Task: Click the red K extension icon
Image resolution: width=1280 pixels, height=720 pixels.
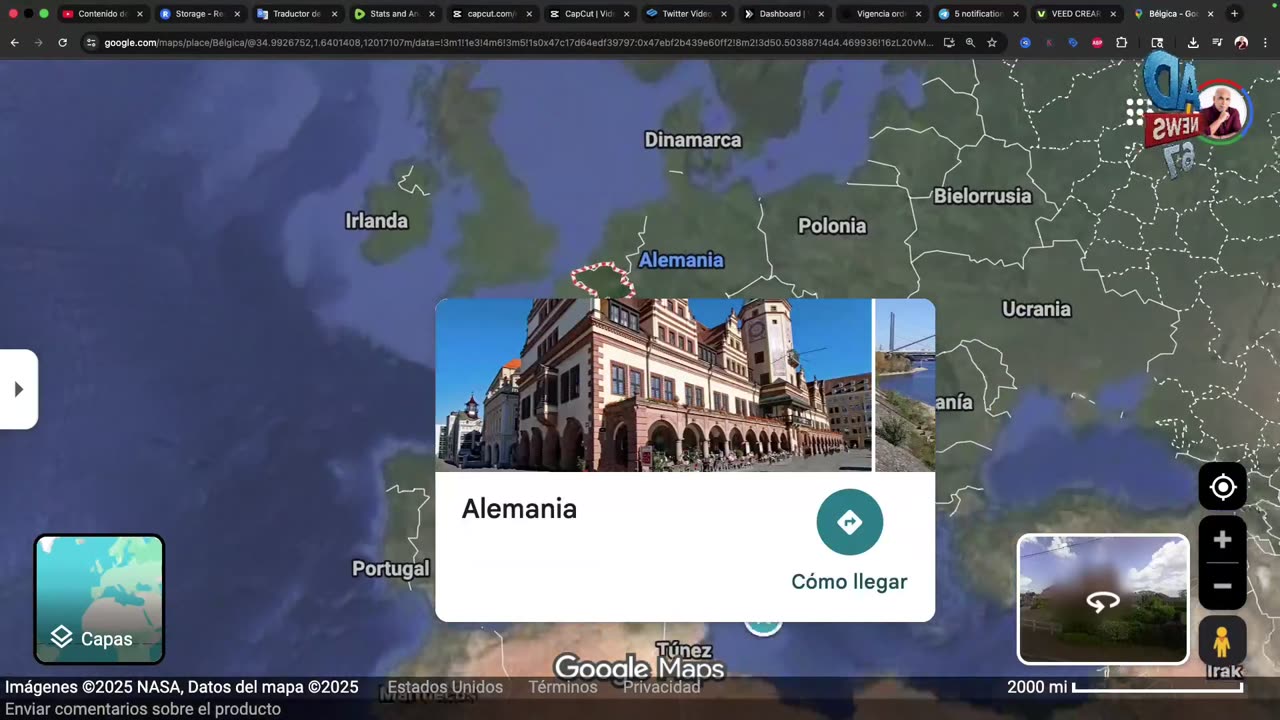Action: [1049, 43]
